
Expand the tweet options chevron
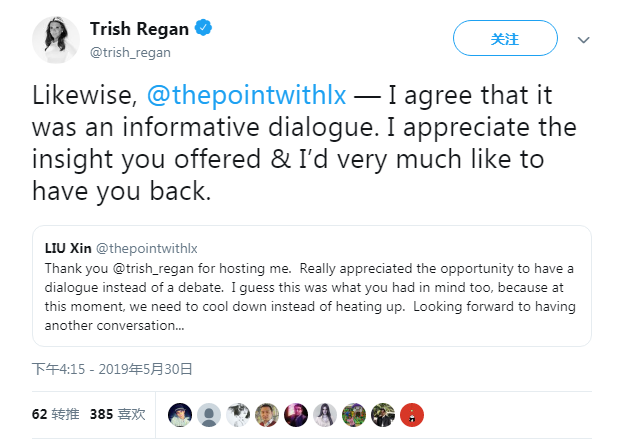pyautogui.click(x=583, y=40)
